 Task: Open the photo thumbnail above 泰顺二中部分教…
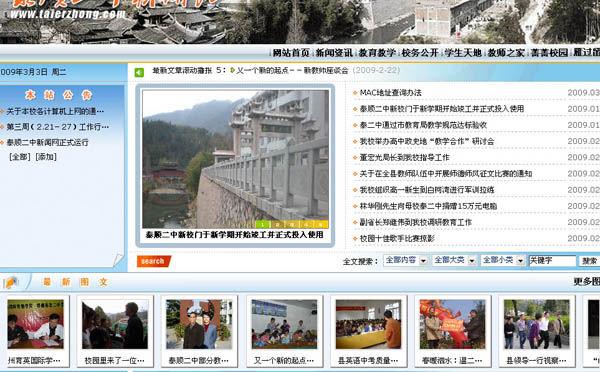point(199,324)
